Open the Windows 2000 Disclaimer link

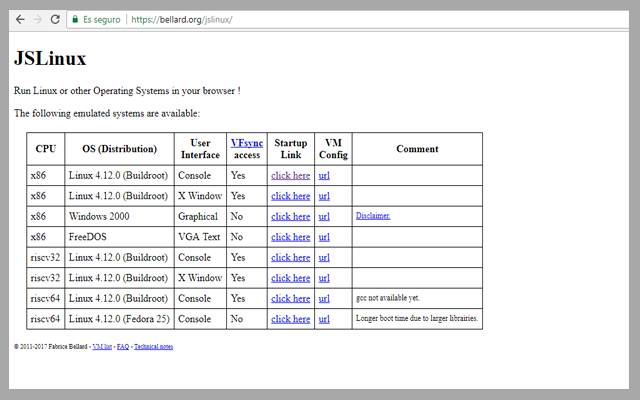(x=373, y=216)
